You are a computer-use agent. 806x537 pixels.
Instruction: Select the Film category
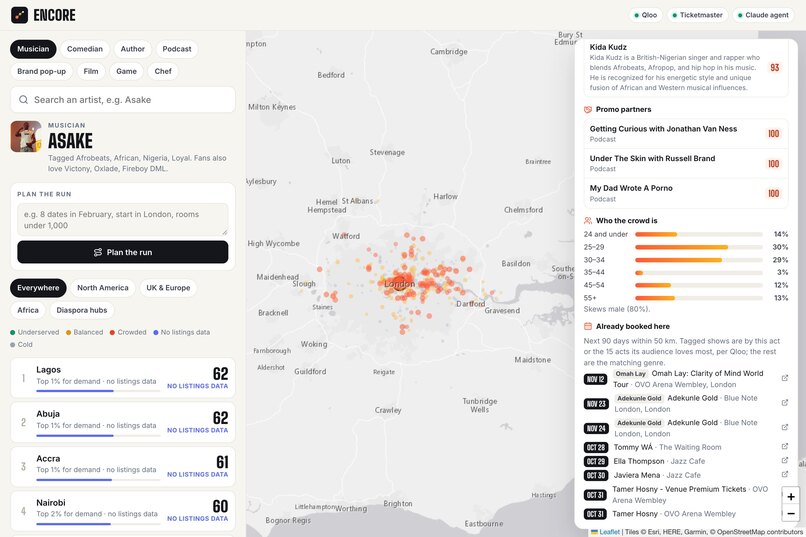click(x=91, y=71)
